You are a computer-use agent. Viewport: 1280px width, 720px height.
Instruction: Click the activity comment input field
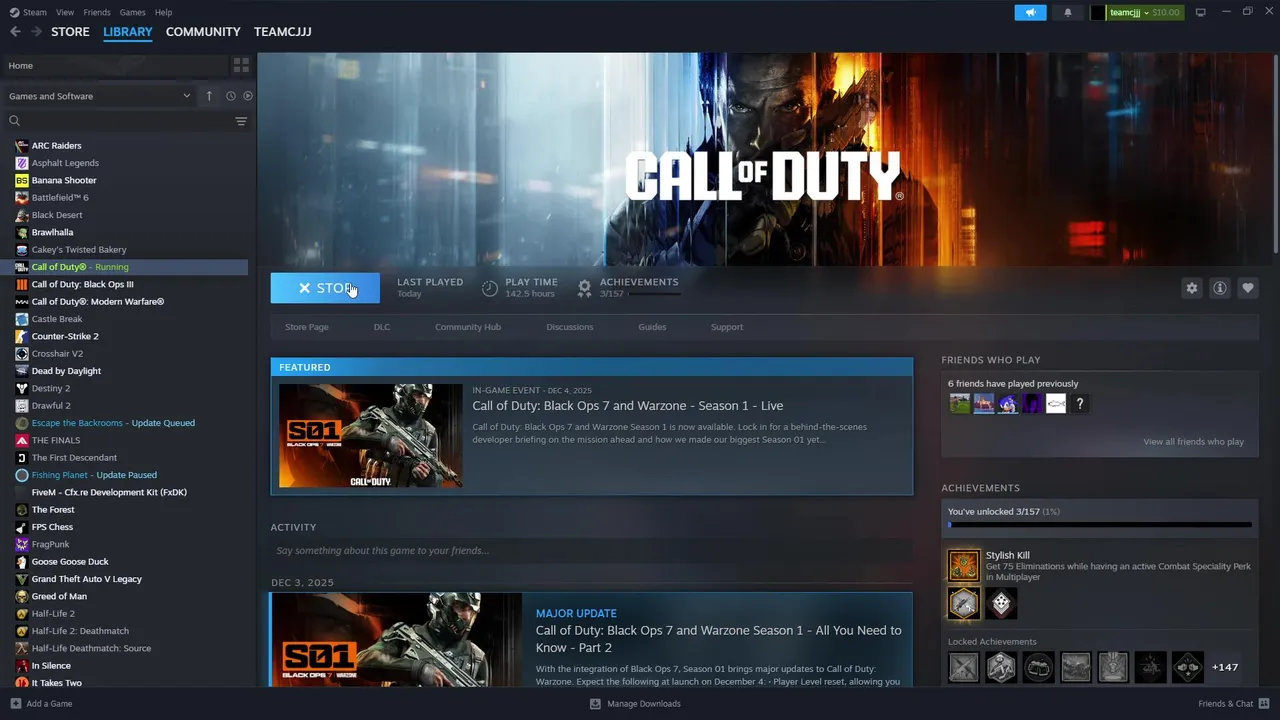[x=591, y=551]
